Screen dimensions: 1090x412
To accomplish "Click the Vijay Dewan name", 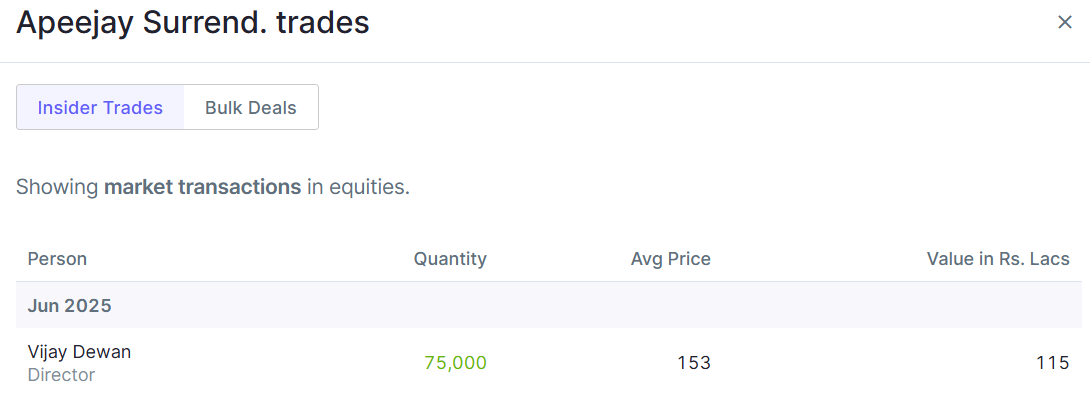I will (x=79, y=352).
